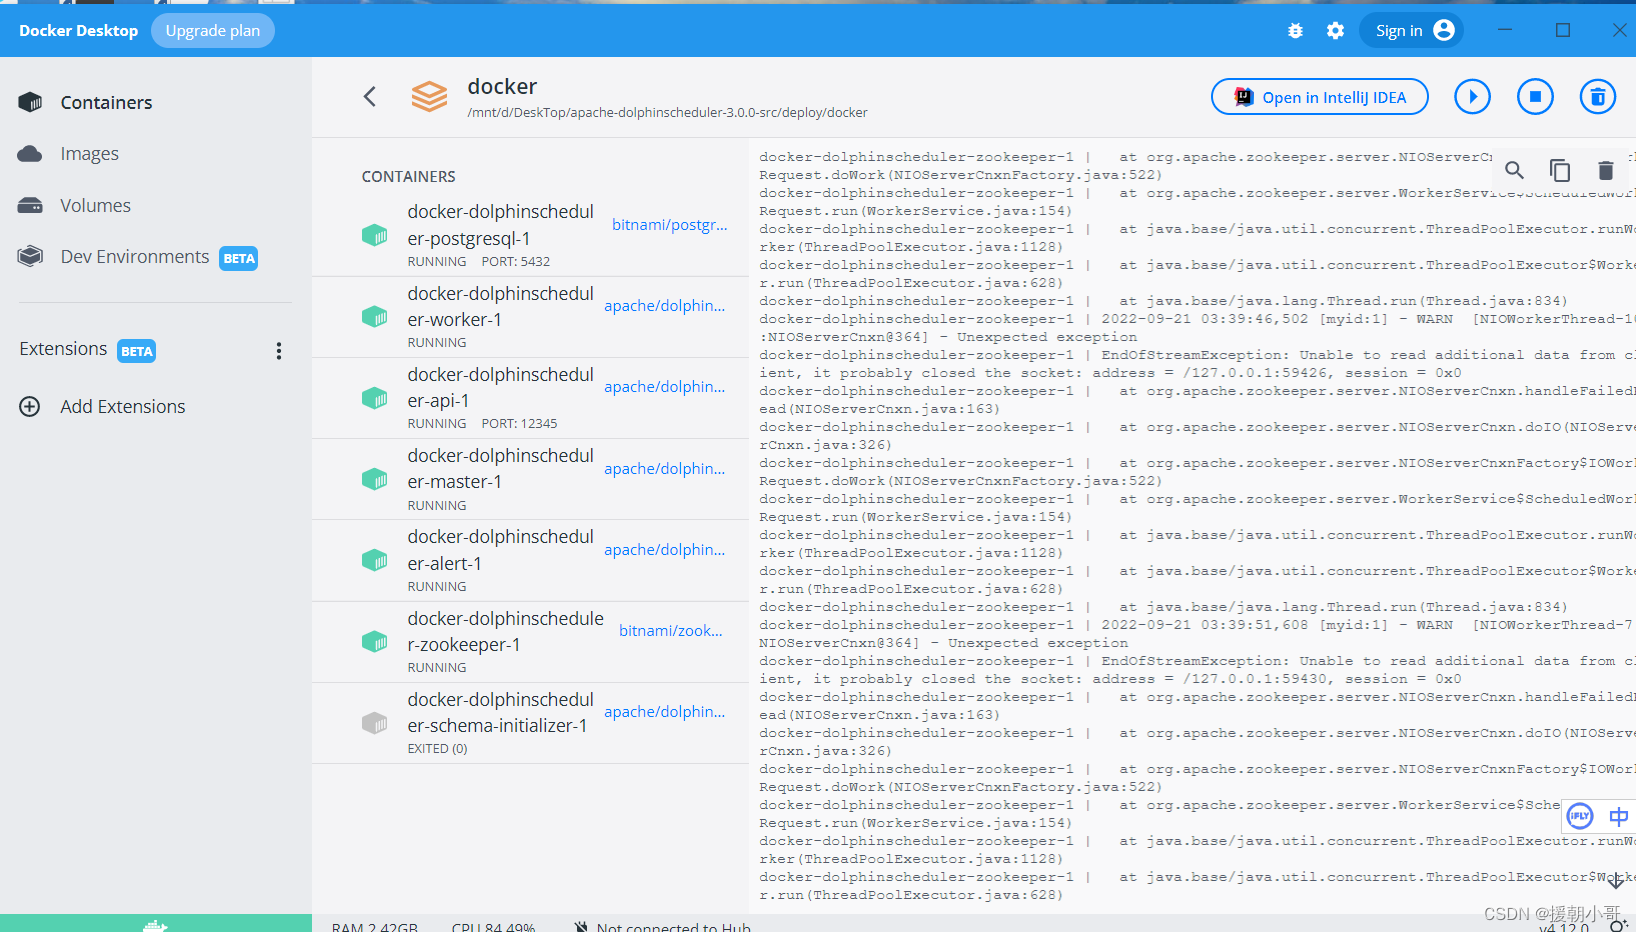1636x932 pixels.
Task: Open the bitnami/zook... image link
Action: (671, 631)
